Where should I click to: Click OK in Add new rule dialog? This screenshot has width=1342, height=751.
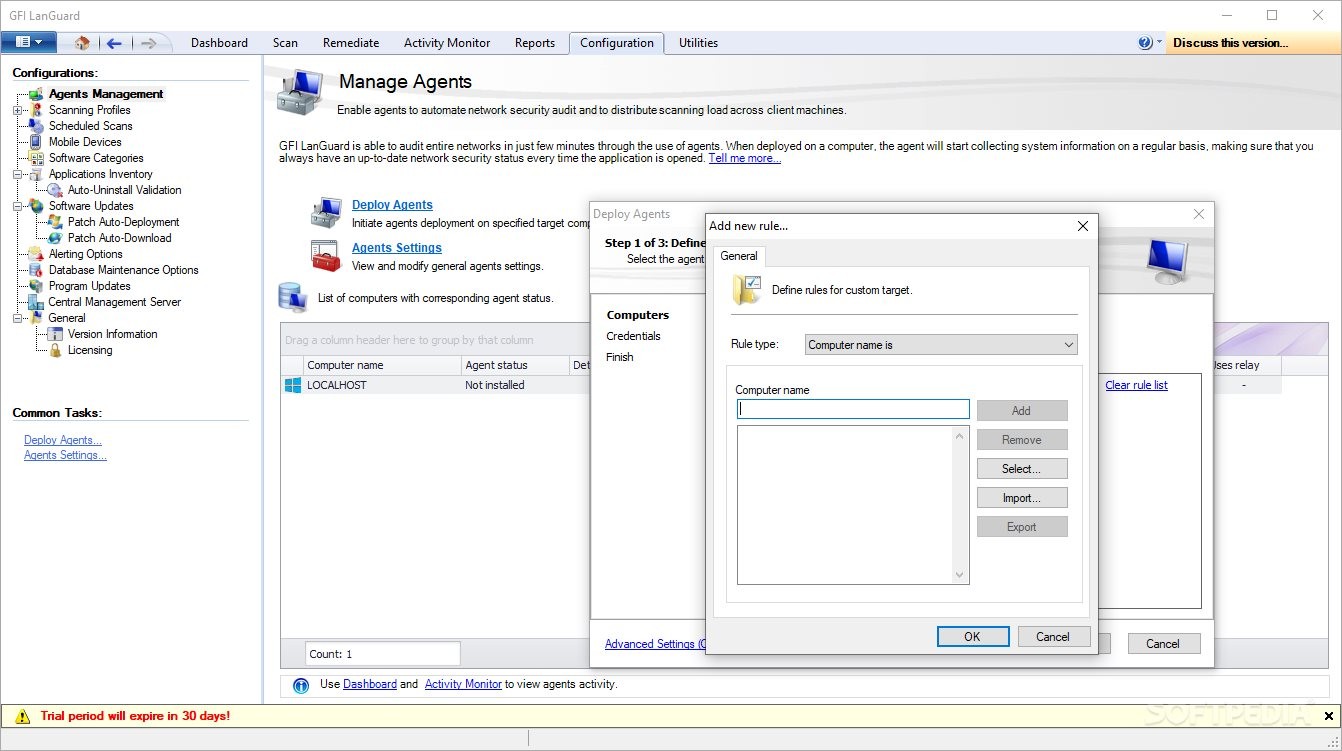pos(972,637)
